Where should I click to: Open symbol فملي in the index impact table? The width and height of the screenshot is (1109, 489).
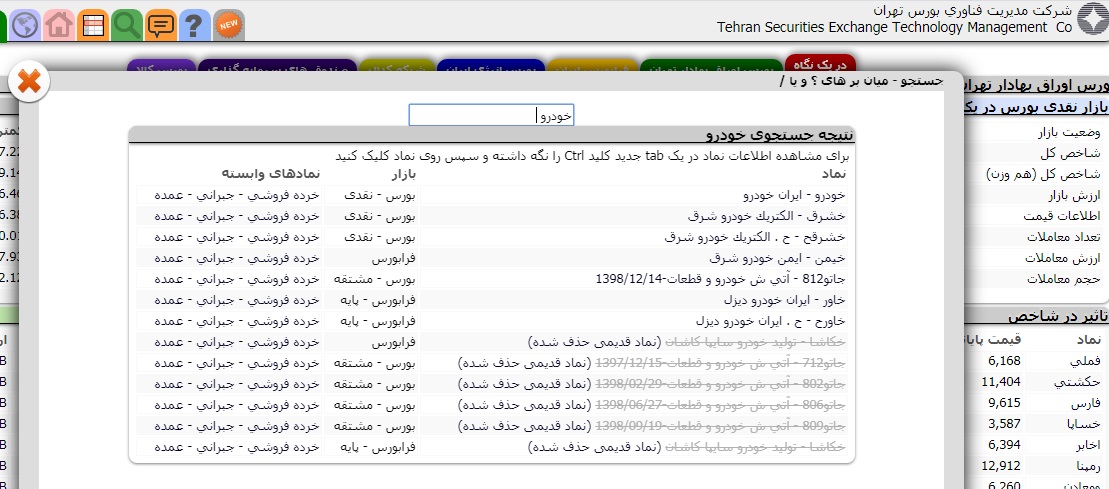coord(1085,361)
